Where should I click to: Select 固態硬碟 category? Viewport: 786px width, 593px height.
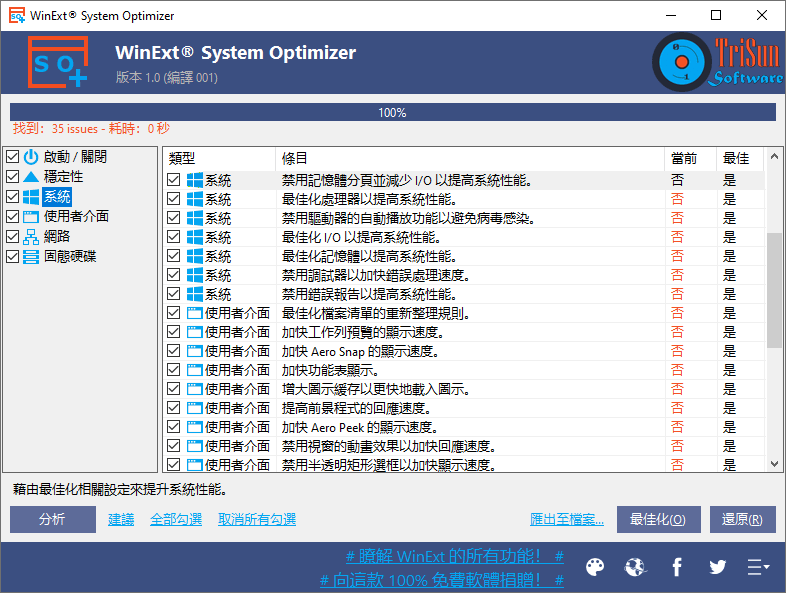coord(70,257)
